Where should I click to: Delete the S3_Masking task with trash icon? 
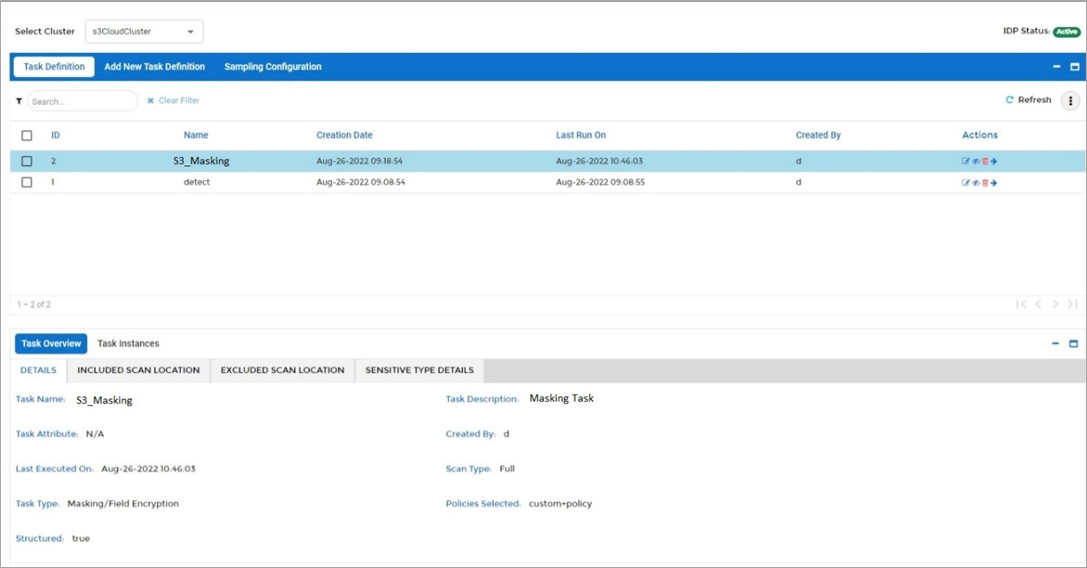pos(984,162)
